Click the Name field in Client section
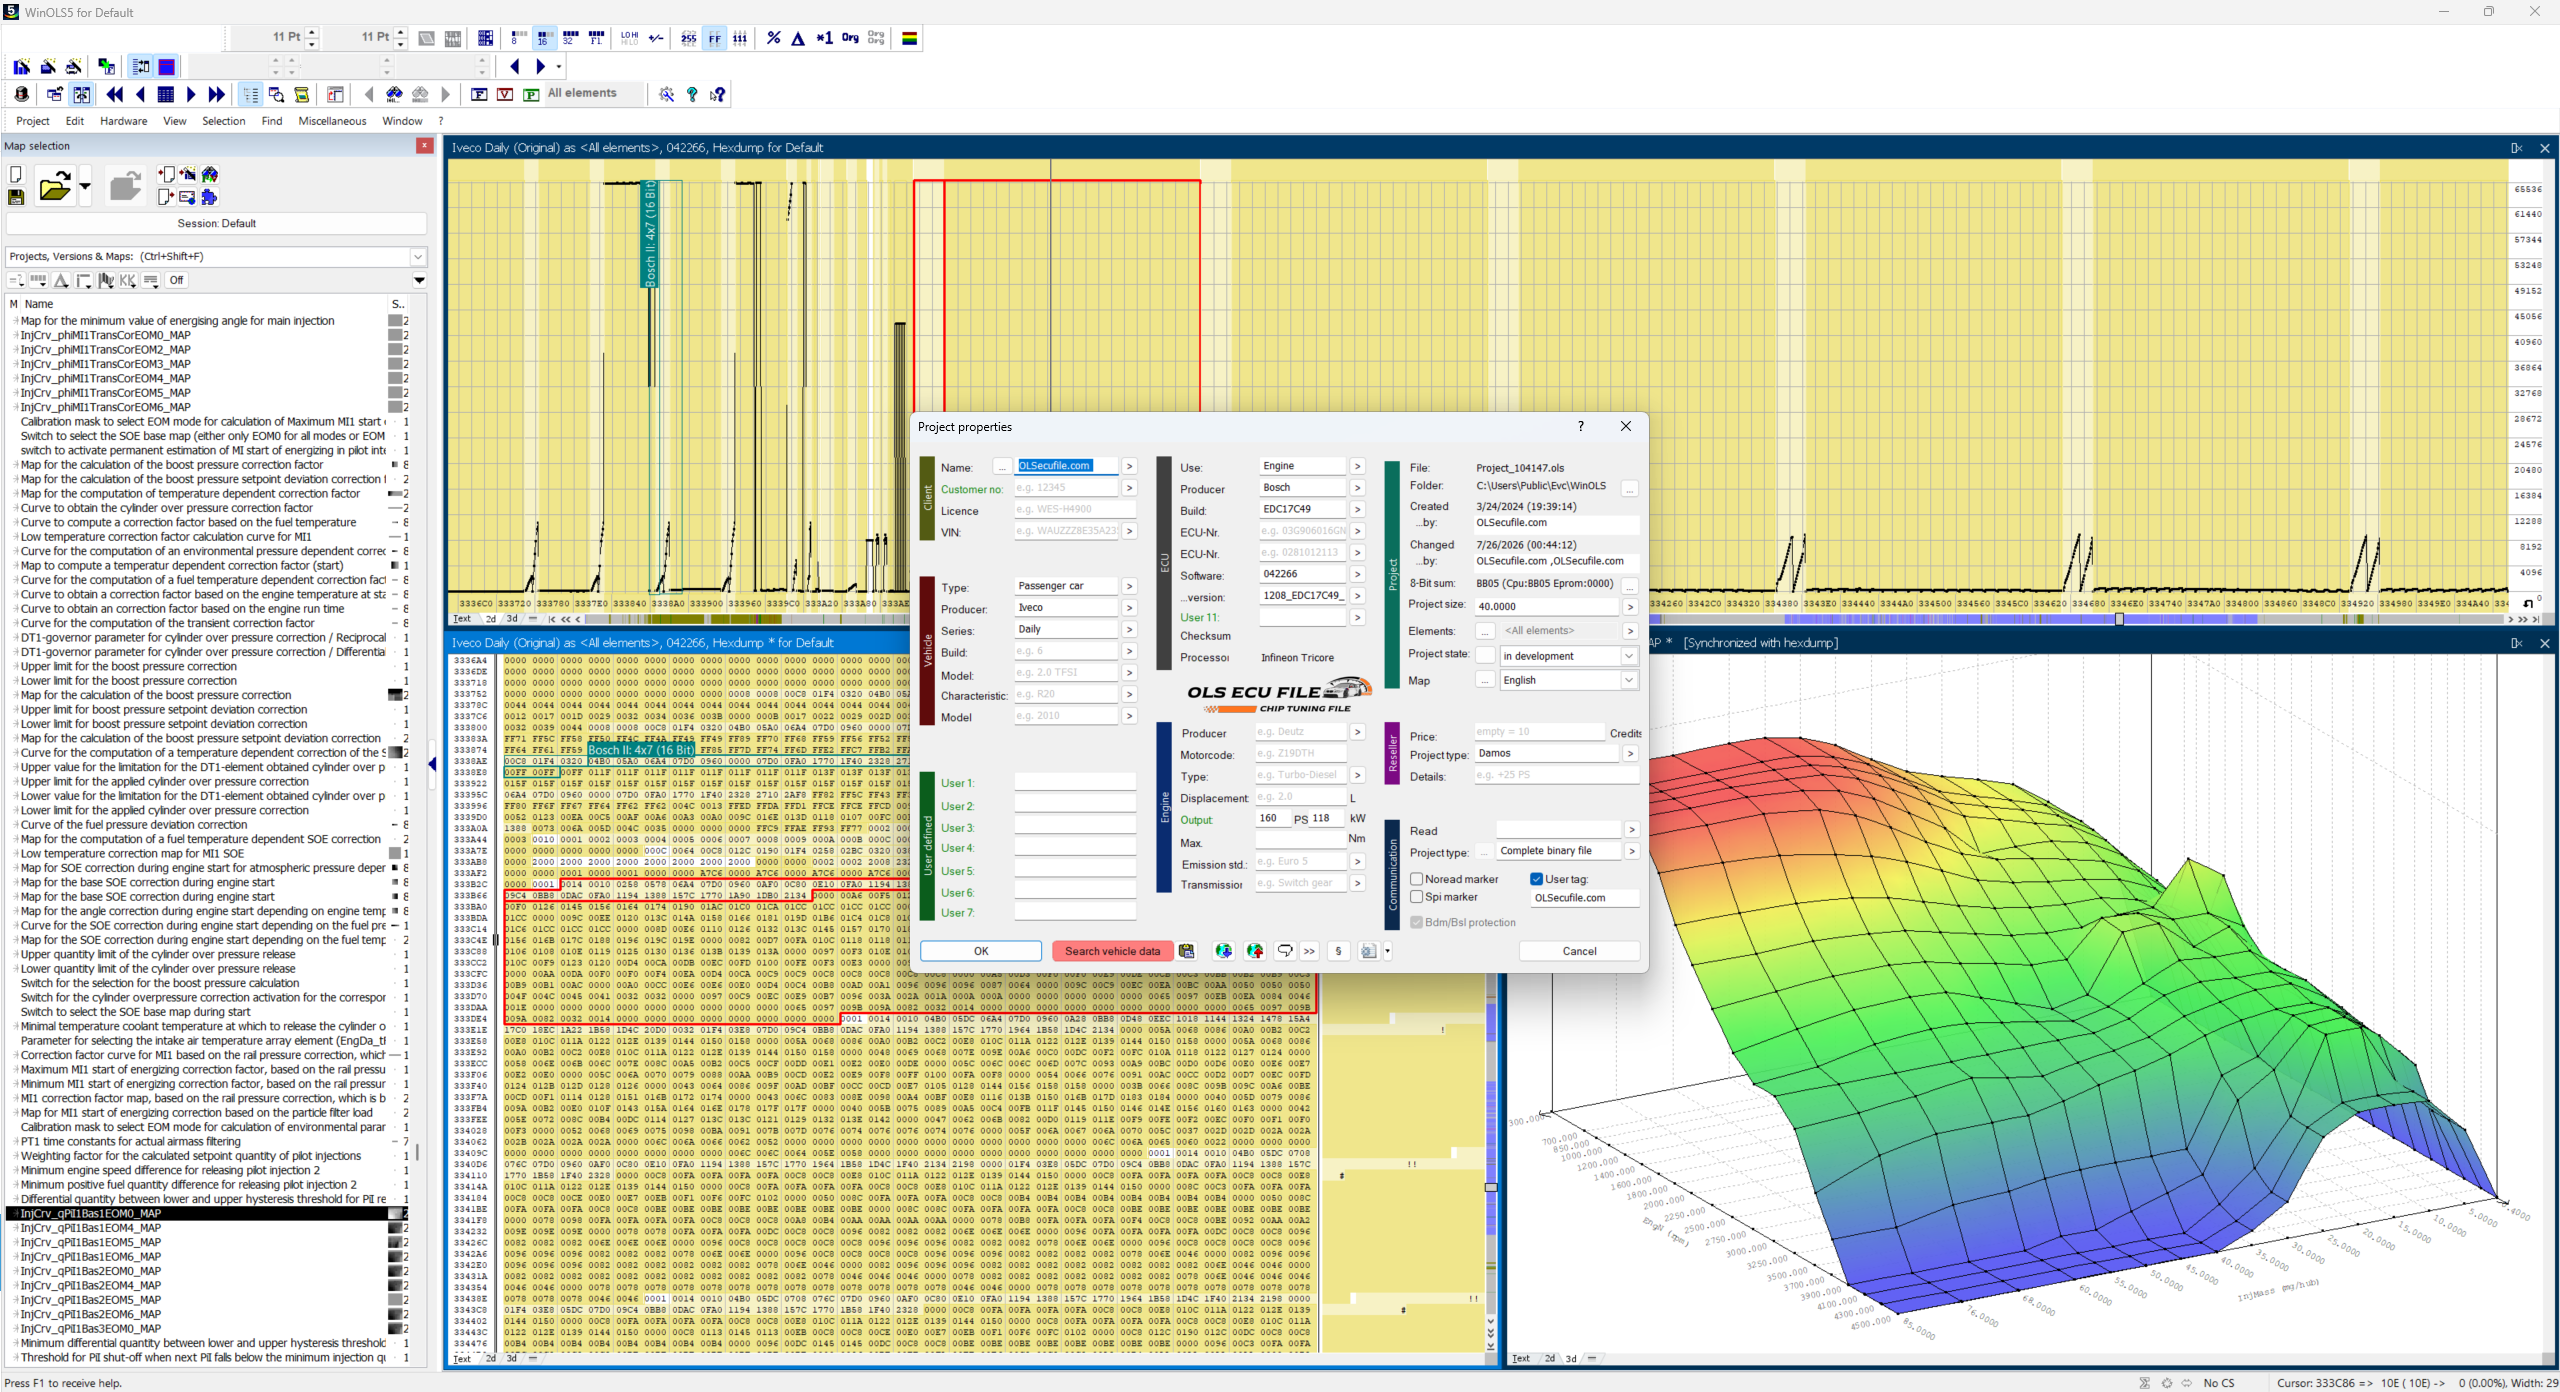Image resolution: width=2560 pixels, height=1392 pixels. coord(1066,466)
